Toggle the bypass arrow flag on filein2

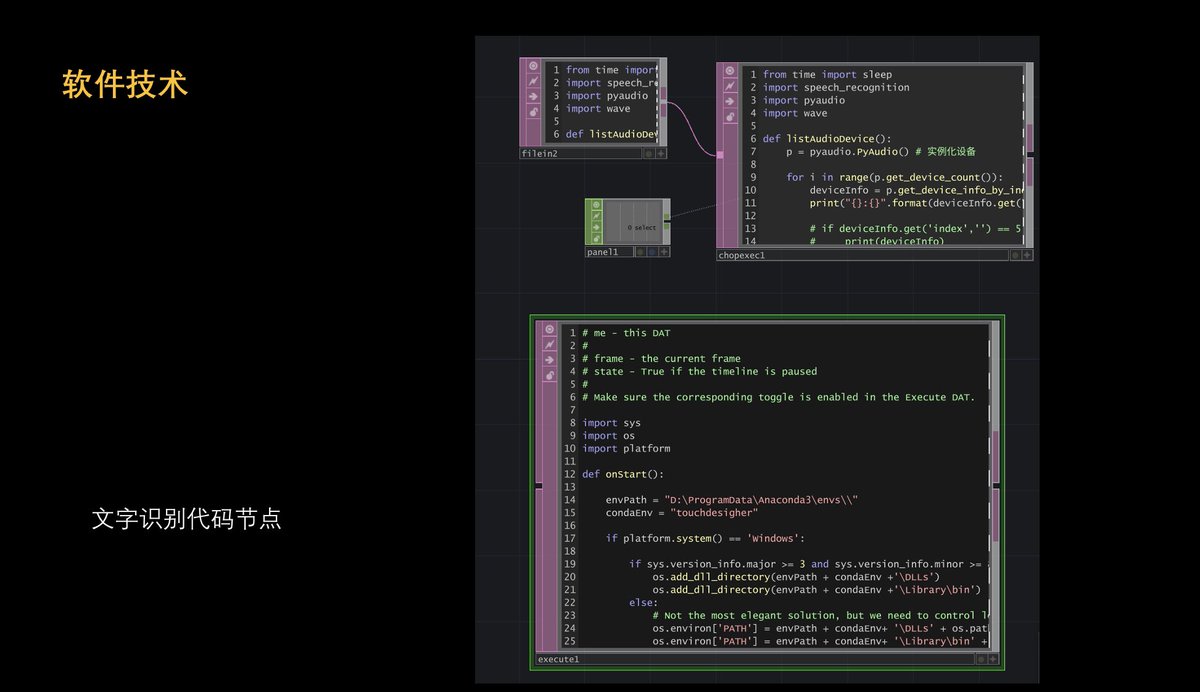(x=533, y=97)
